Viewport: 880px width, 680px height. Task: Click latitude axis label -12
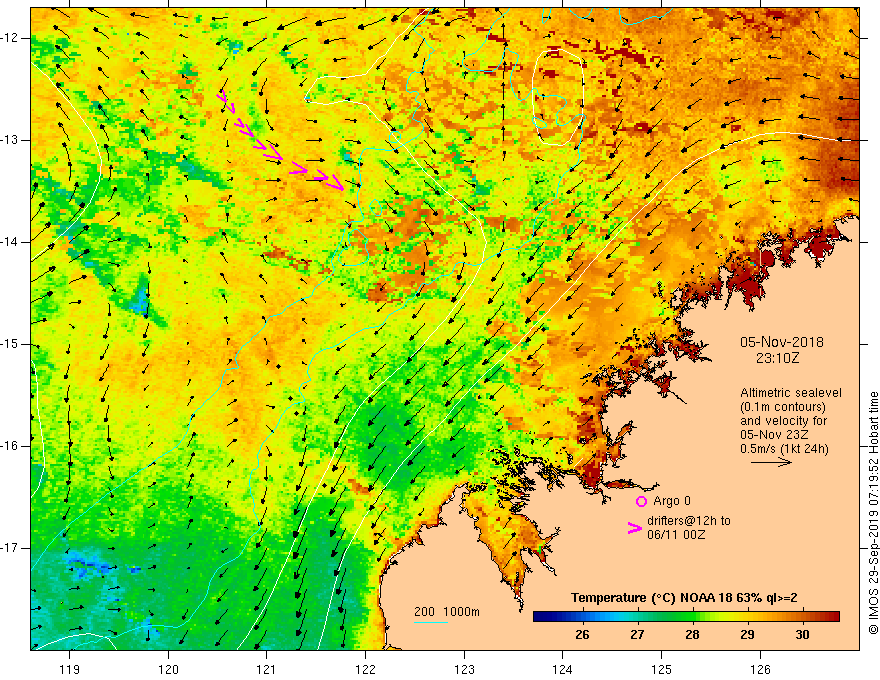click(x=10, y=38)
